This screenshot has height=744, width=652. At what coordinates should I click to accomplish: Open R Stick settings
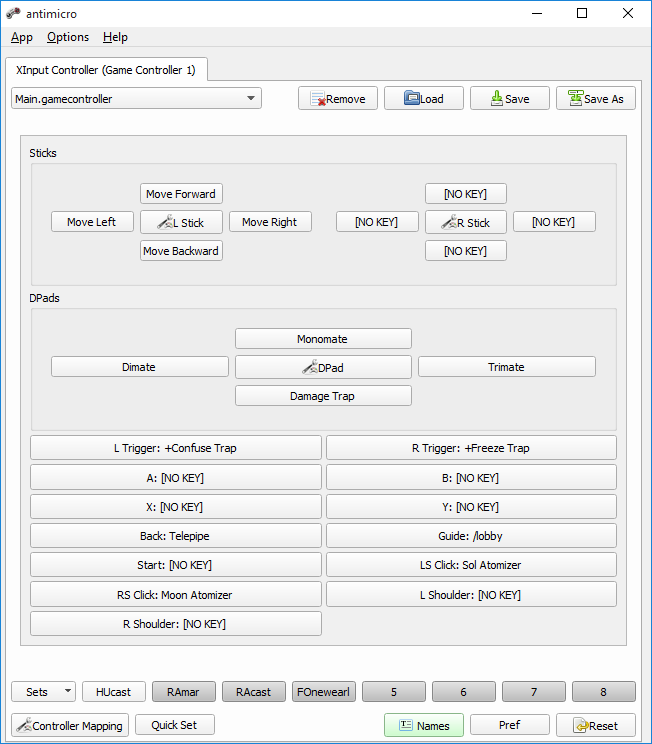[x=466, y=222]
